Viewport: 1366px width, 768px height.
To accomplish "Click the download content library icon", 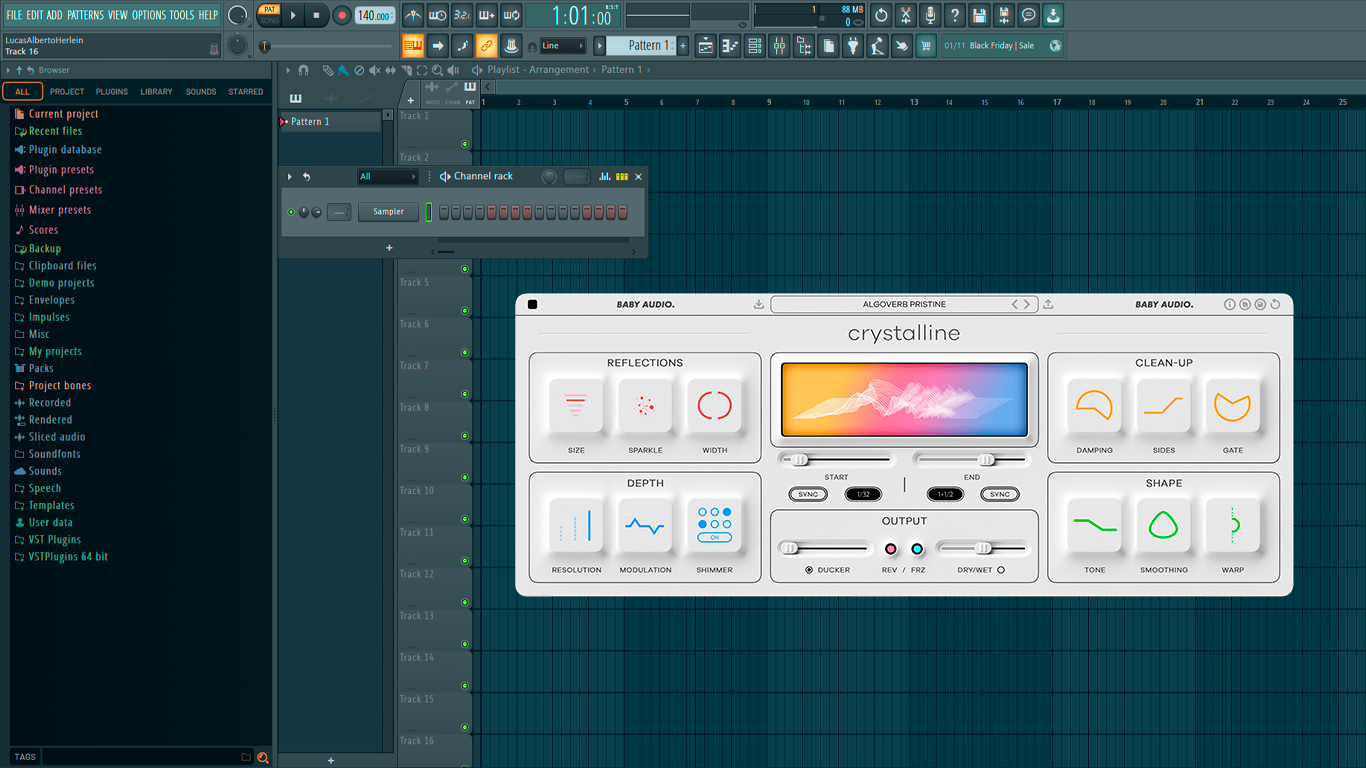I will [1053, 15].
